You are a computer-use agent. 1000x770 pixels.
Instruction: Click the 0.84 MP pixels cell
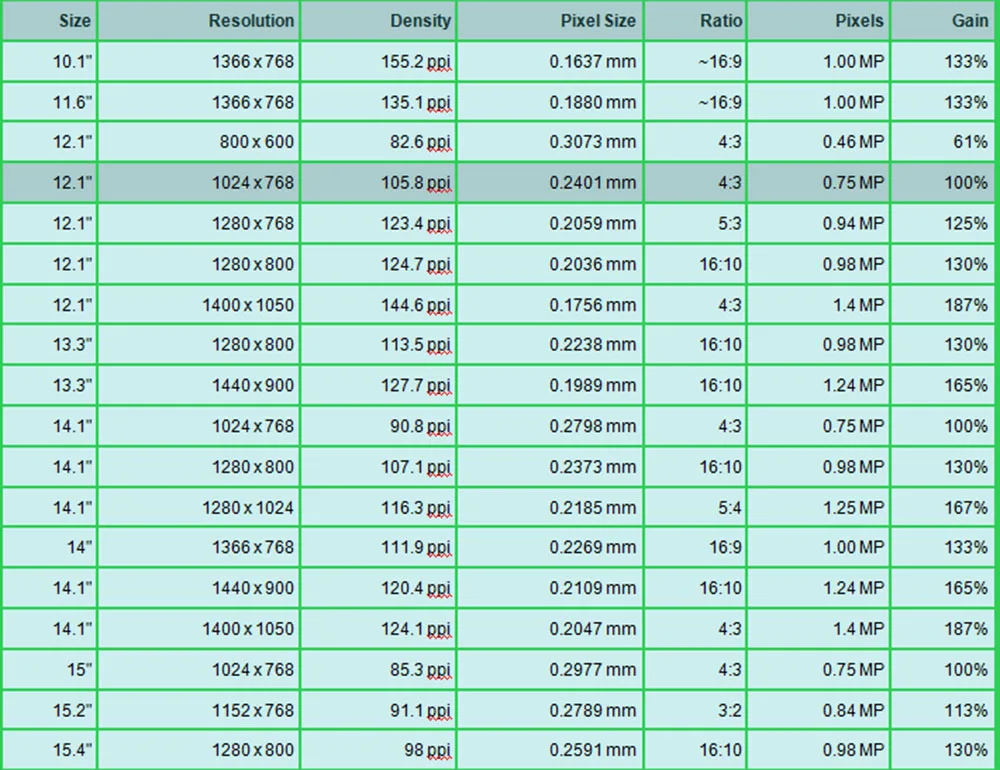(x=819, y=710)
